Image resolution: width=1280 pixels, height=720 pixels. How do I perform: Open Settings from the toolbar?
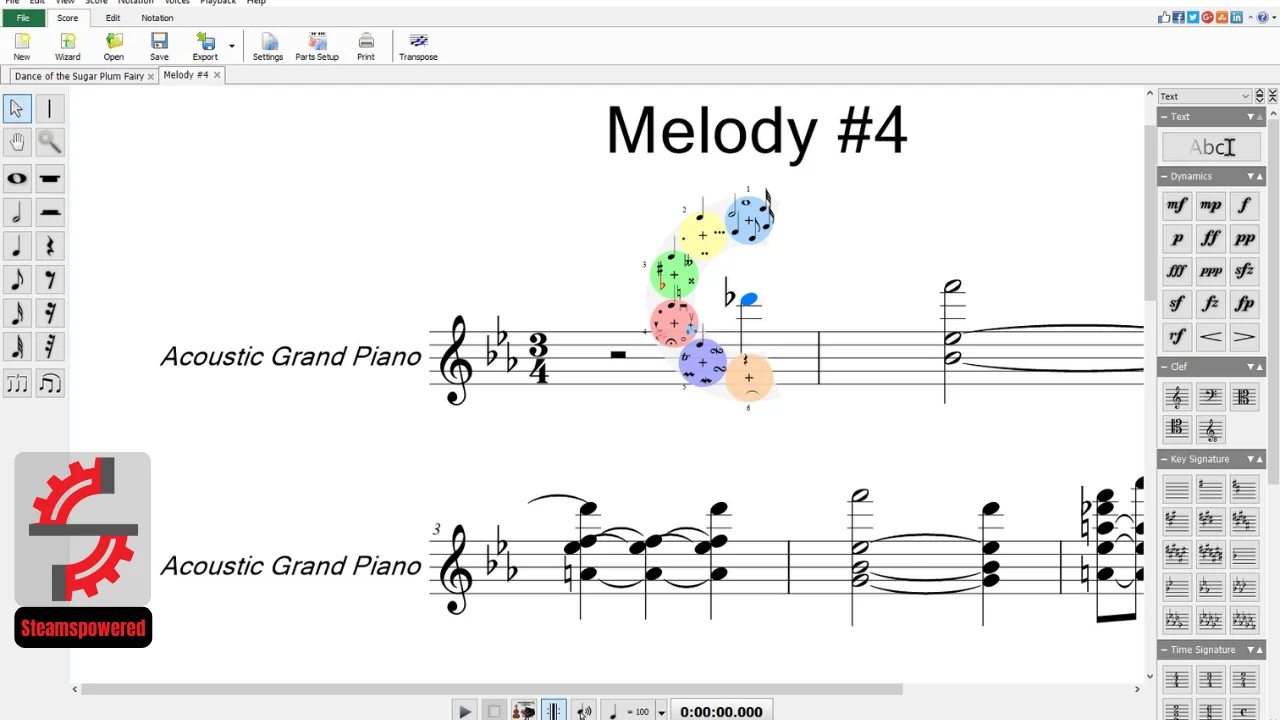click(268, 46)
